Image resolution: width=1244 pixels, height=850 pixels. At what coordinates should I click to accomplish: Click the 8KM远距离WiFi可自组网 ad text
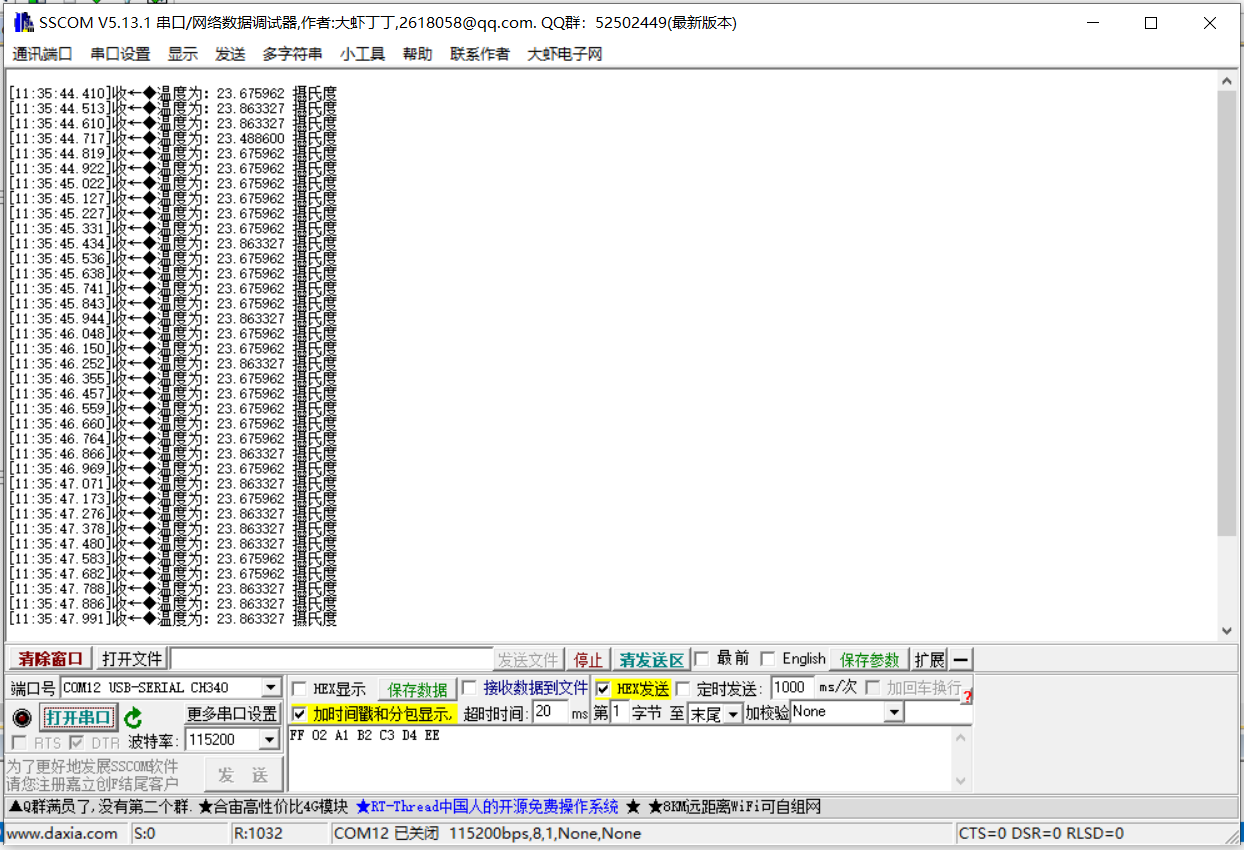point(733,806)
